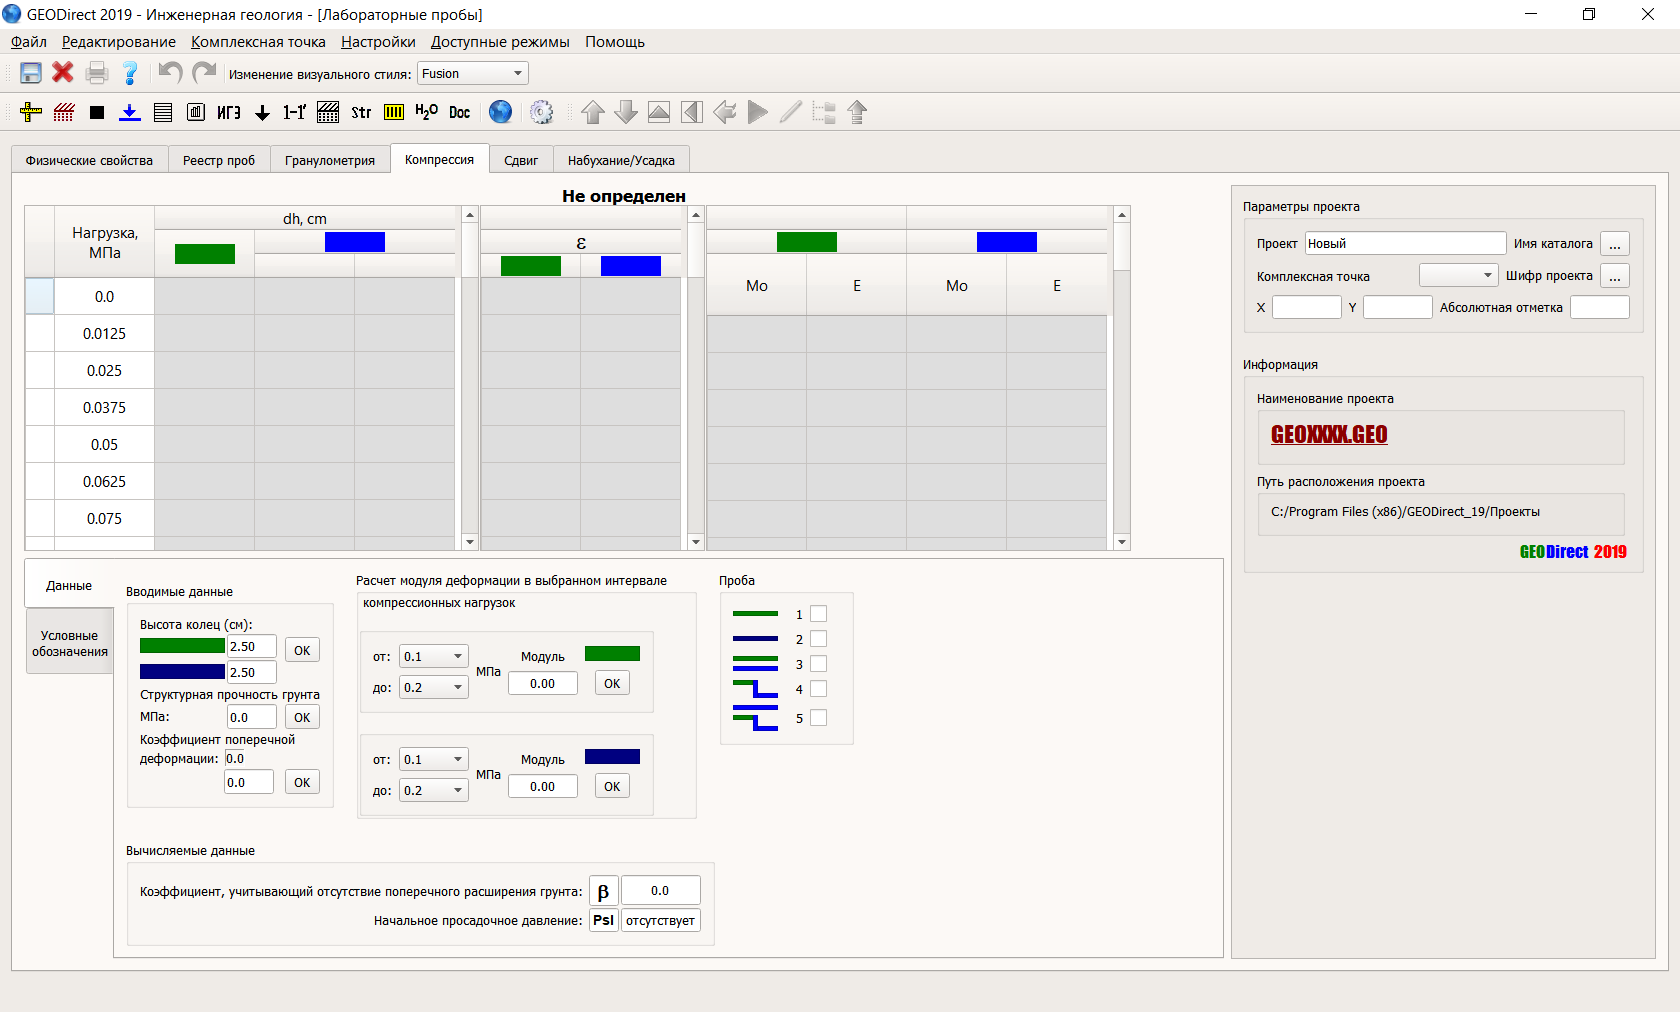The height and width of the screenshot is (1012, 1680).
Task: Click the Шифр проекта browse button
Action: pyautogui.click(x=1615, y=276)
